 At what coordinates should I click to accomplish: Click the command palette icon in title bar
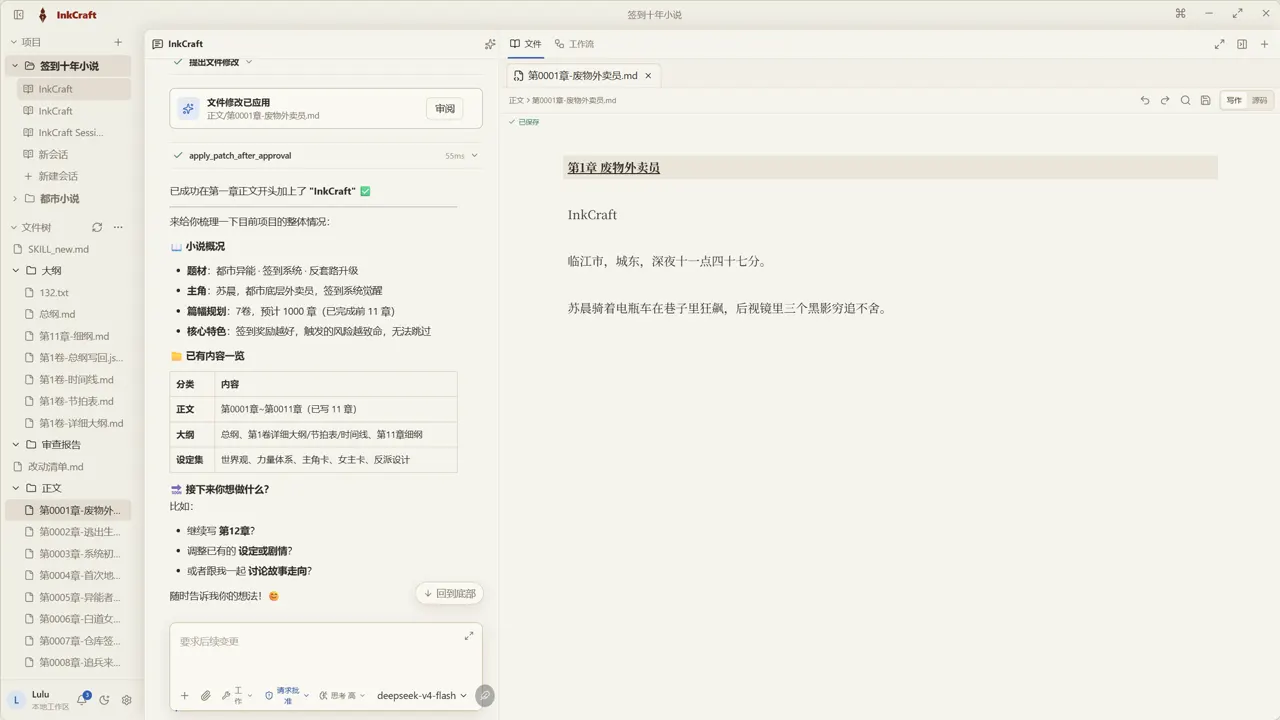[1180, 14]
